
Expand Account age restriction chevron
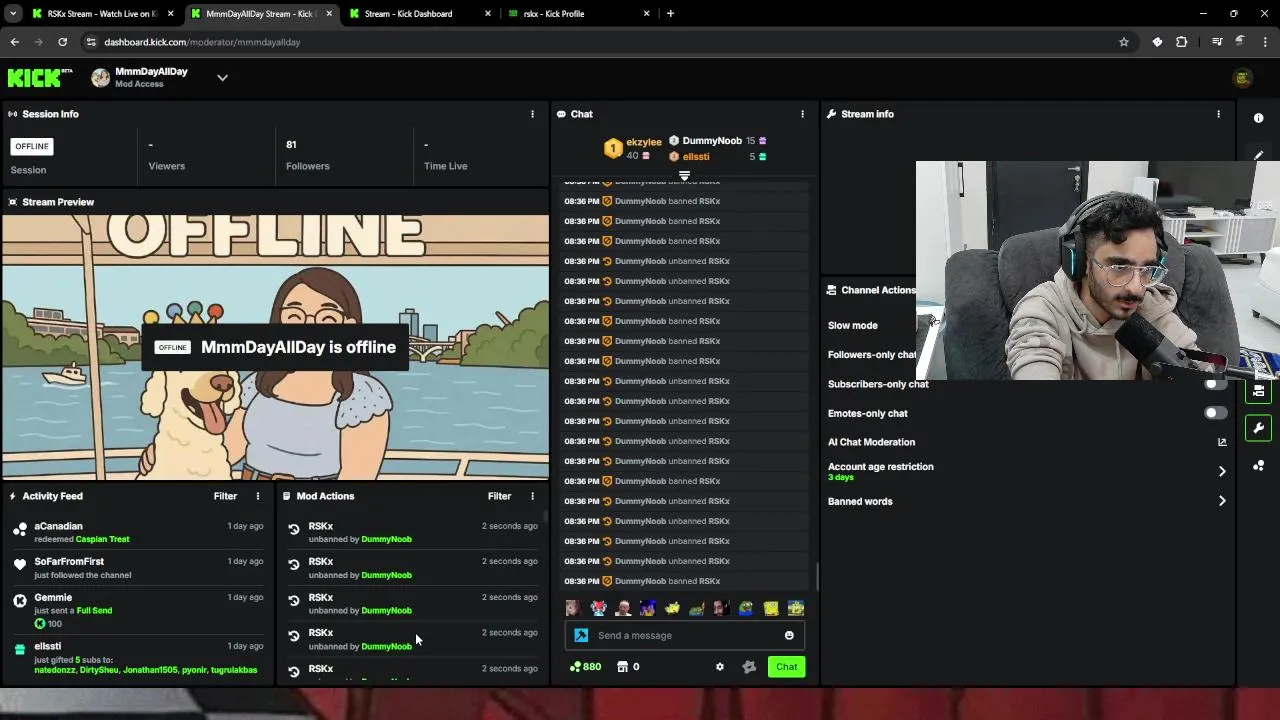click(1222, 471)
